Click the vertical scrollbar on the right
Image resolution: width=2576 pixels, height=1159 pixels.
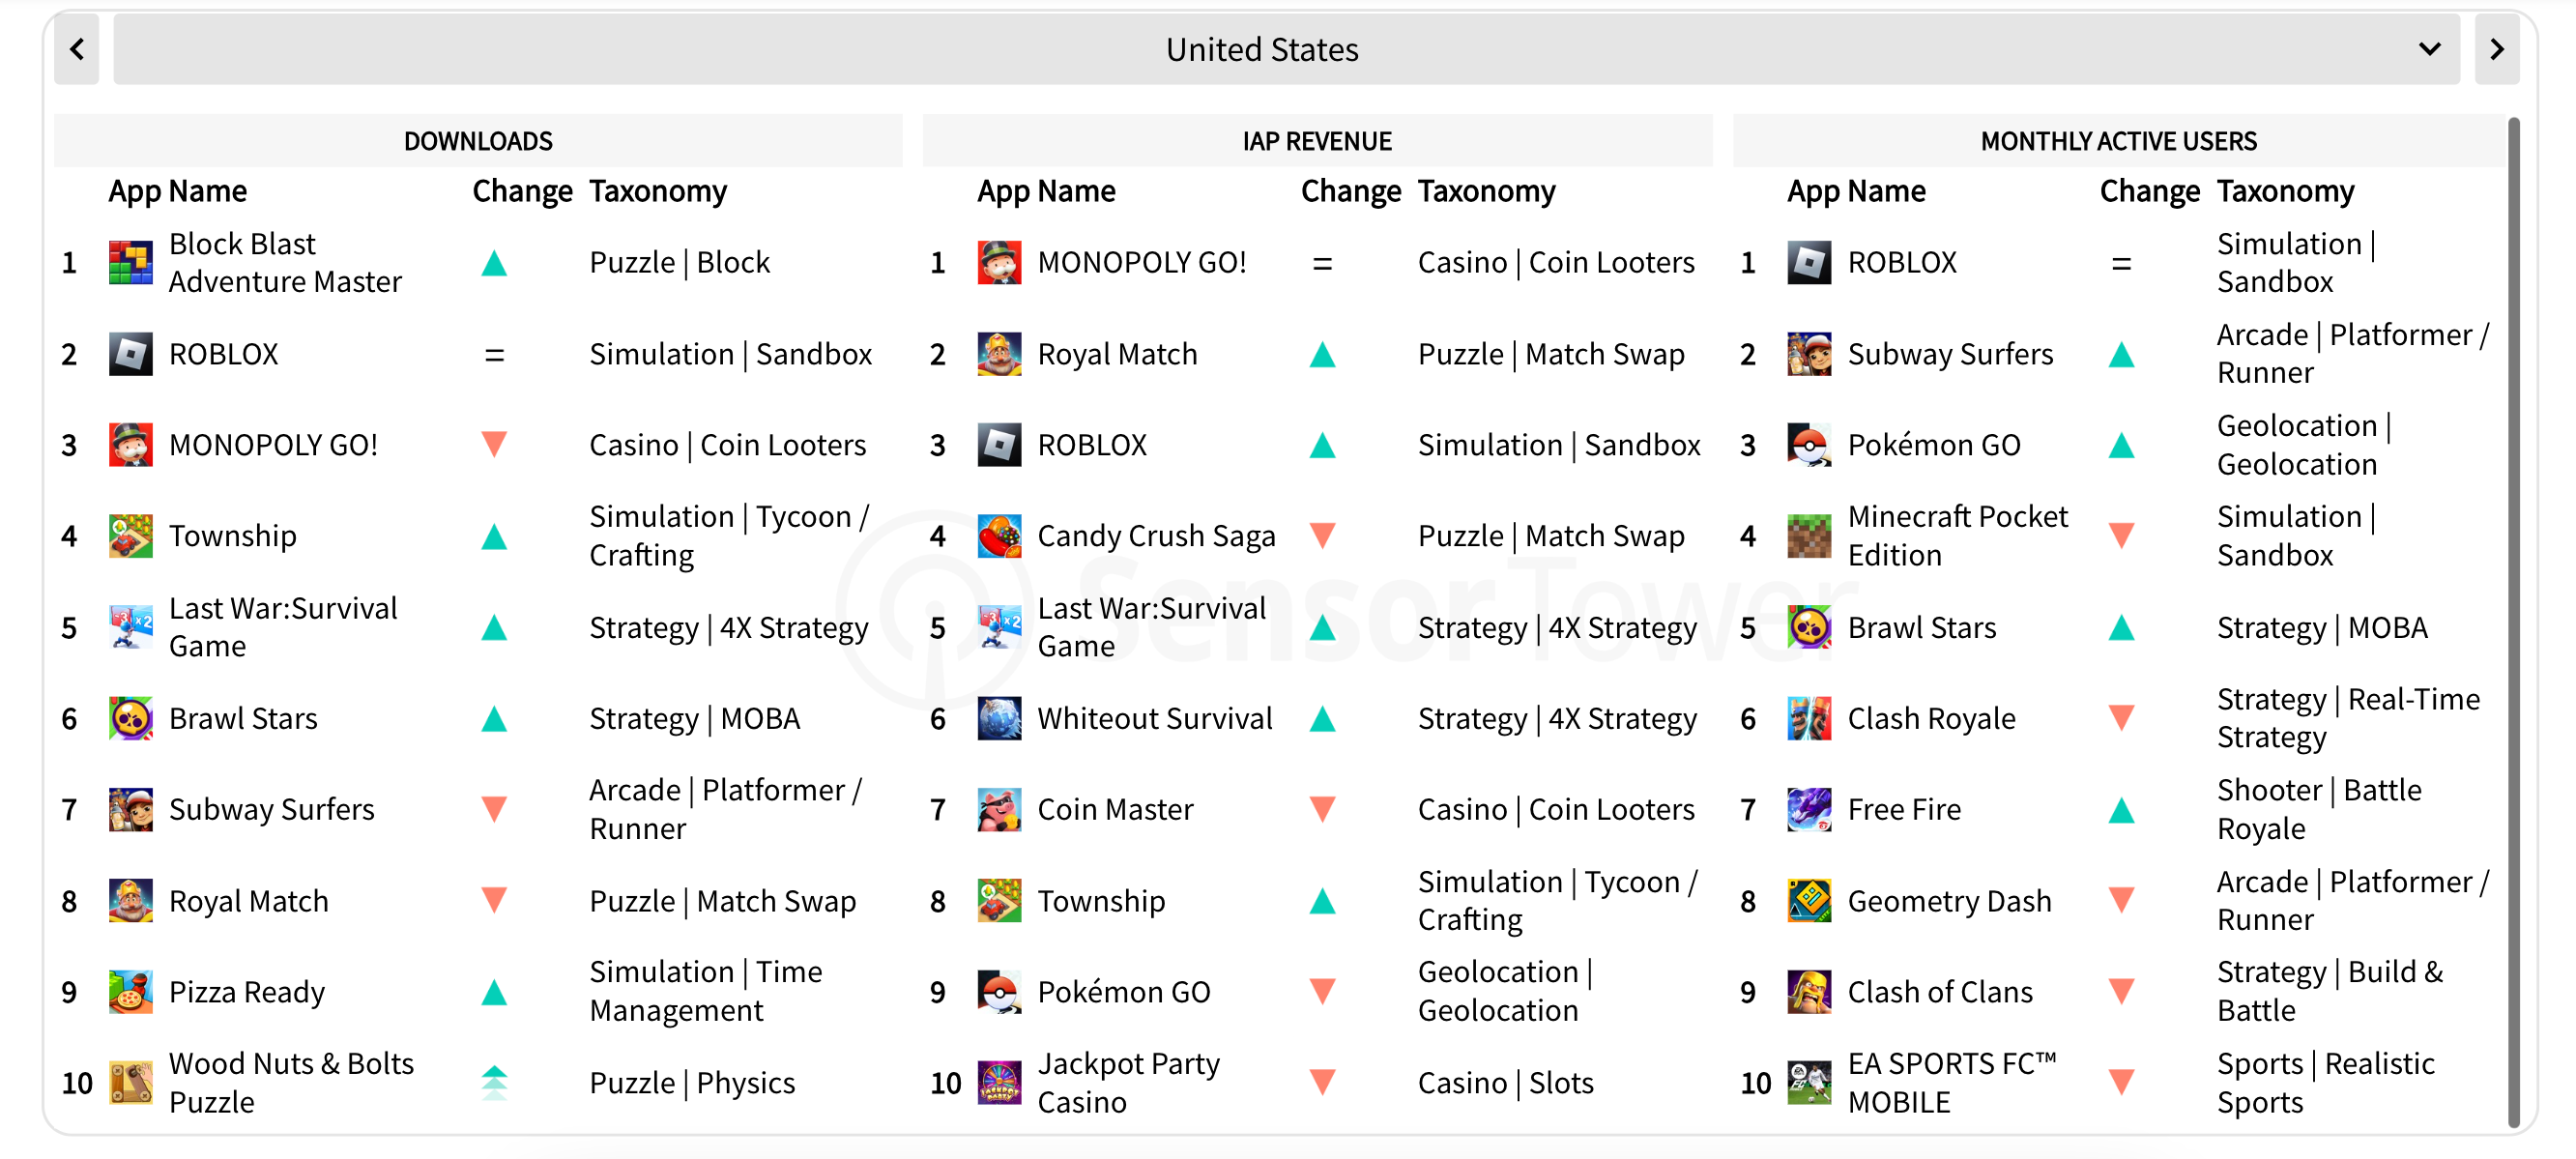[x=2513, y=622]
